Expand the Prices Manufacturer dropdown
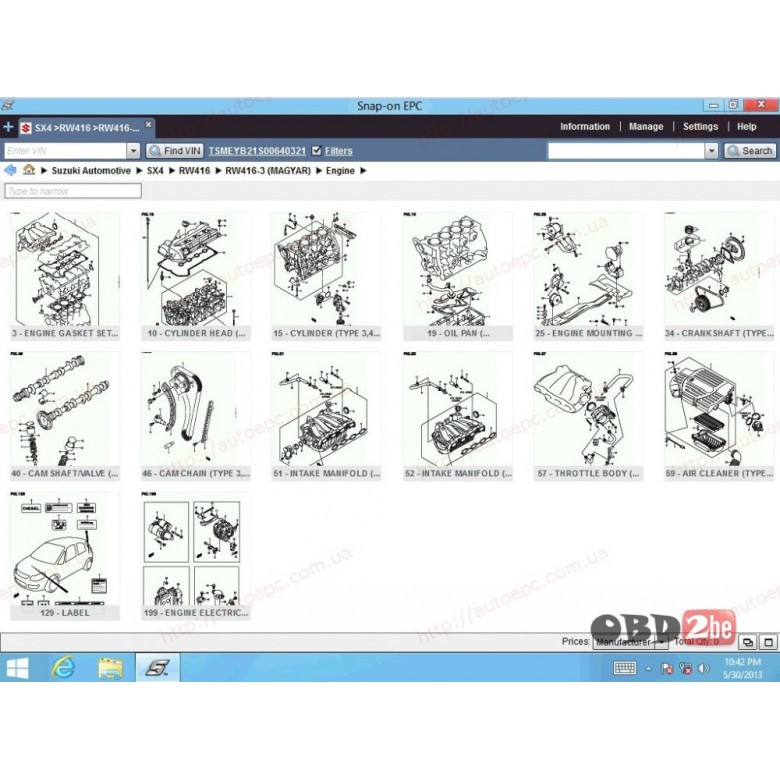The height and width of the screenshot is (780, 780). (x=630, y=642)
